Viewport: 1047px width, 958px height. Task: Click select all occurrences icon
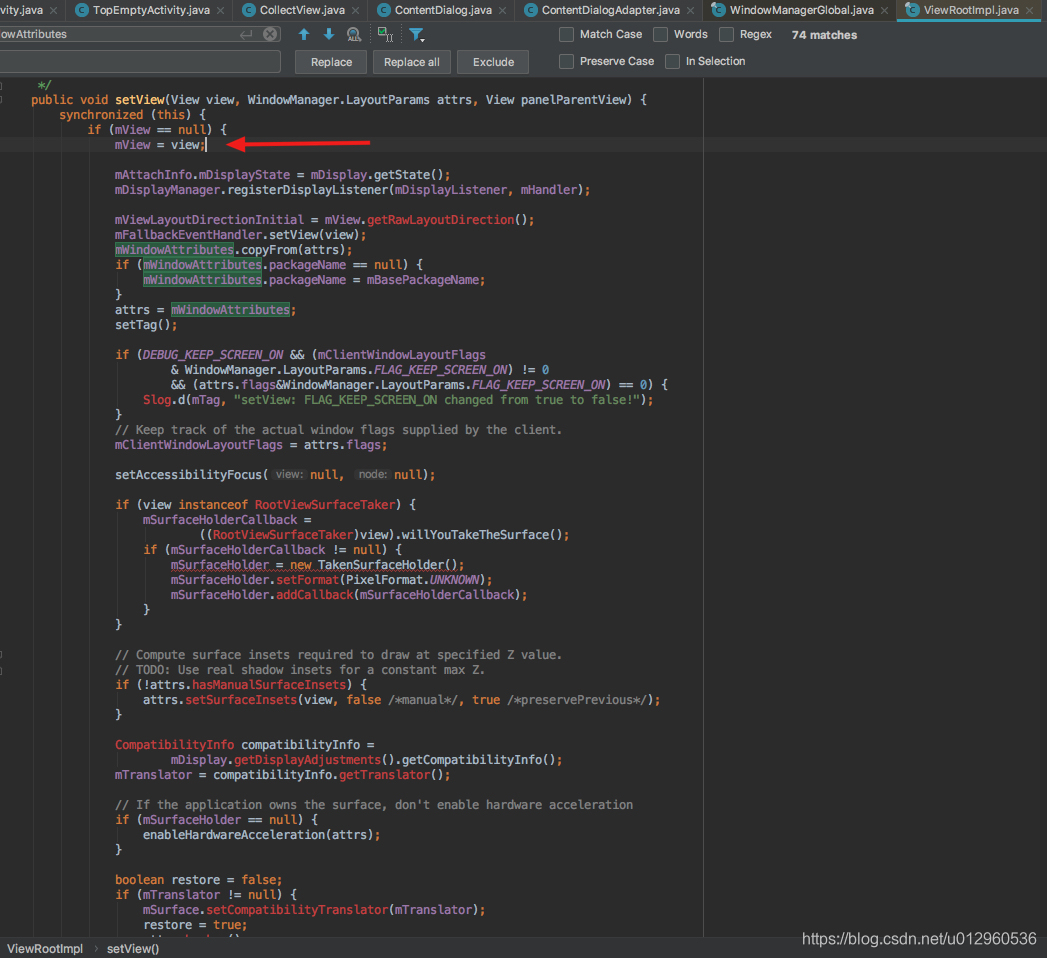click(385, 35)
